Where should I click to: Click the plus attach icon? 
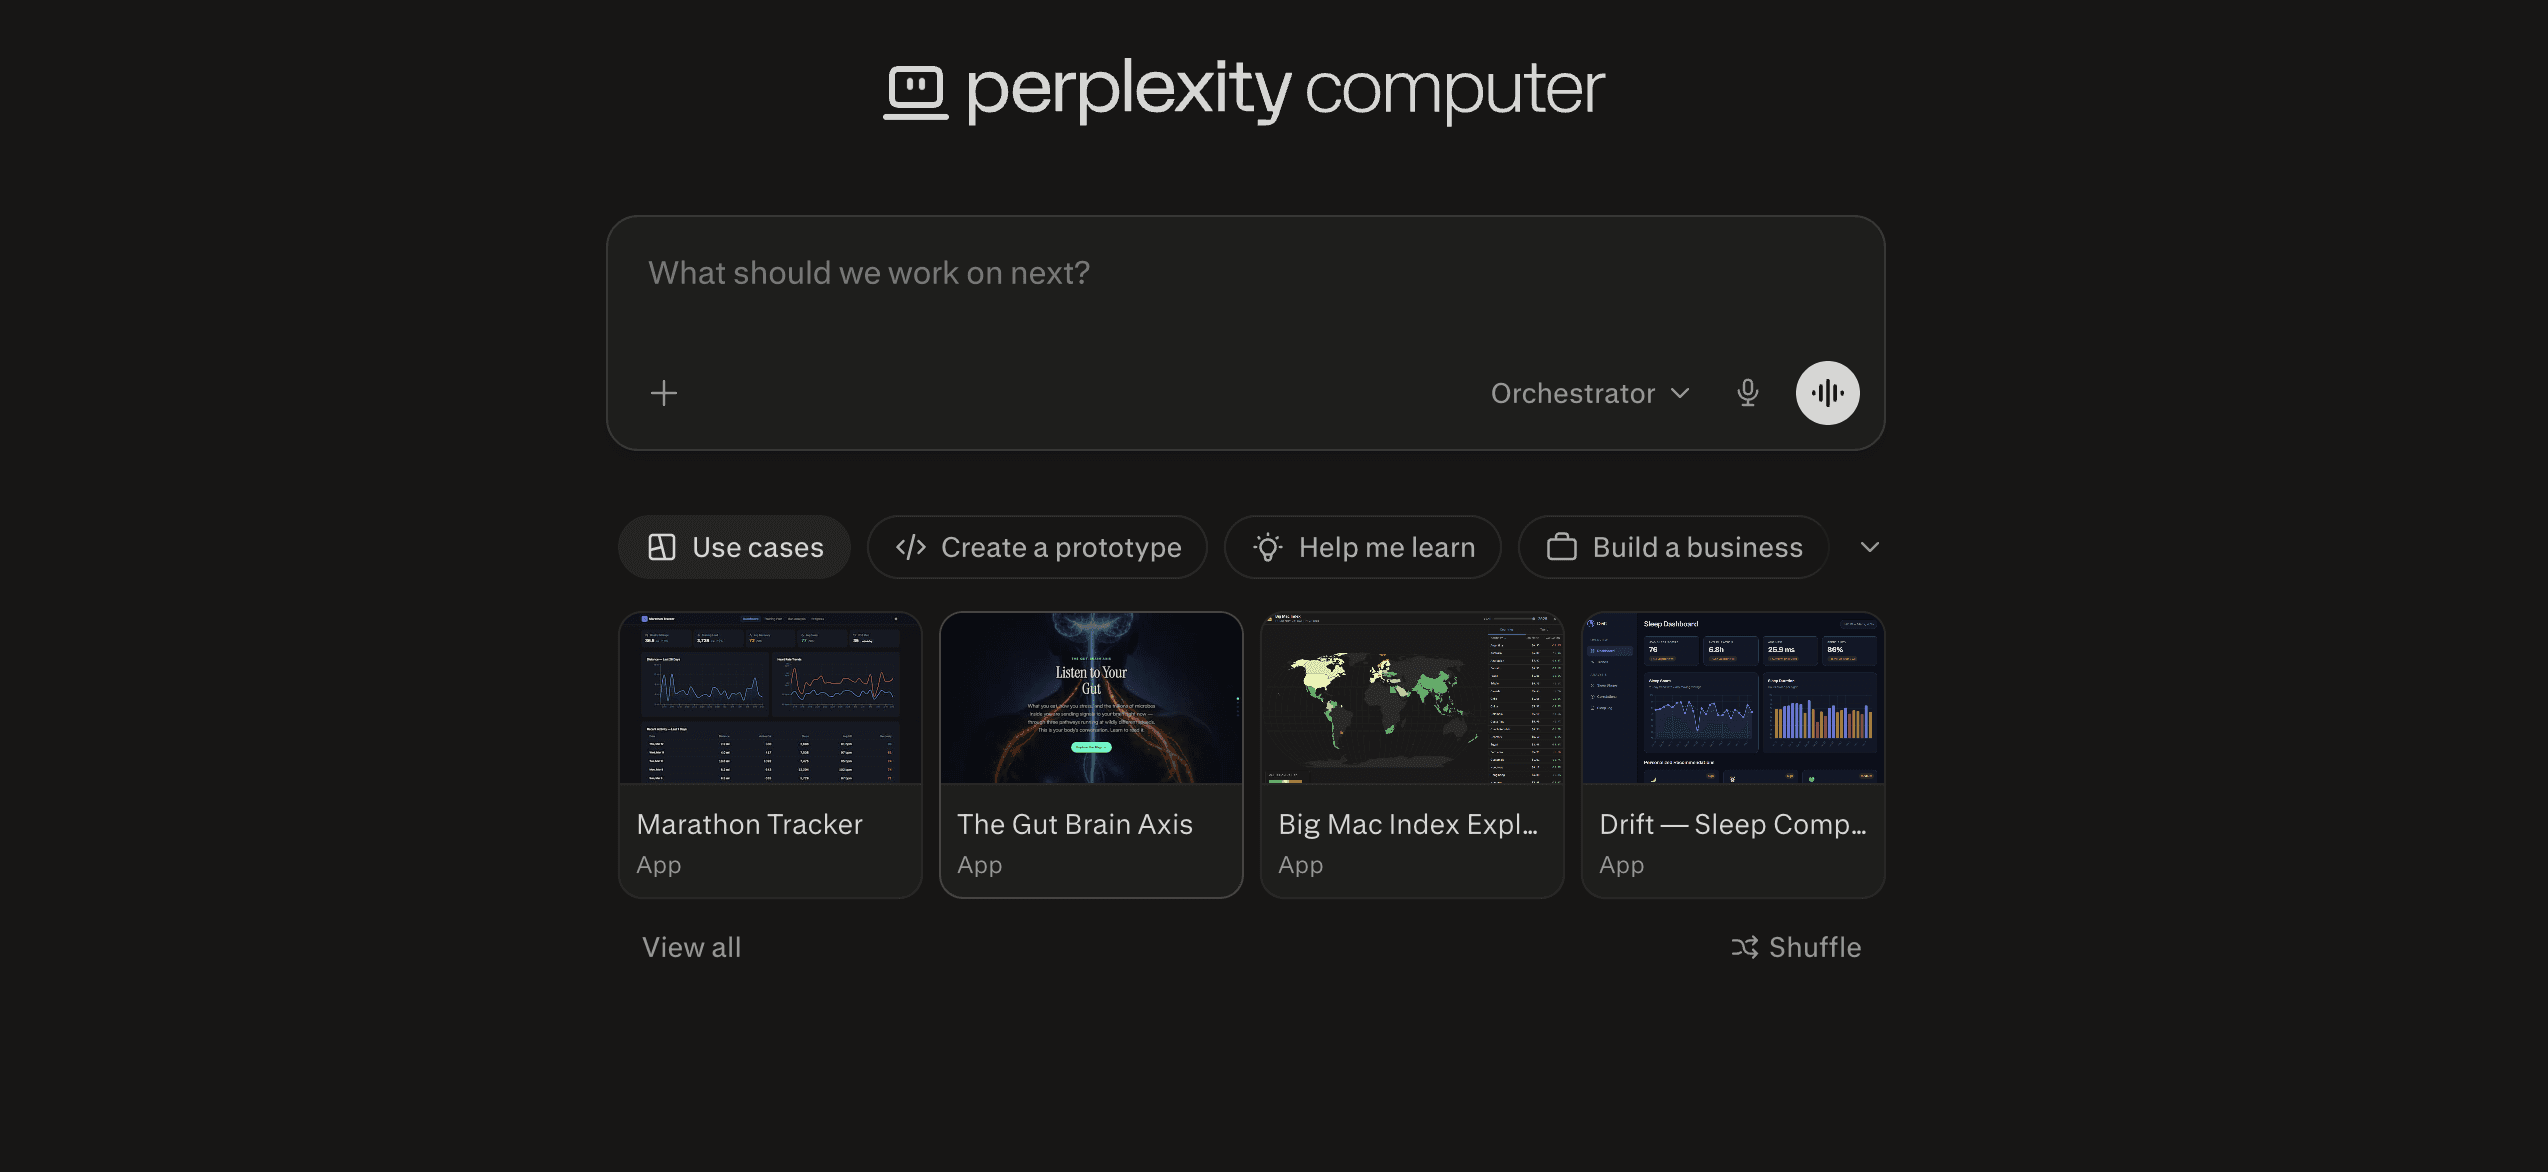(664, 393)
